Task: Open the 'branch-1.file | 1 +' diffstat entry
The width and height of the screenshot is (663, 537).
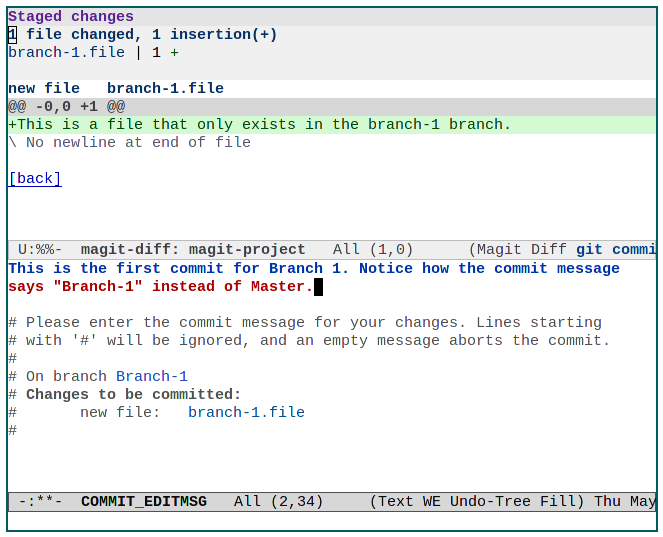Action: pyautogui.click(x=93, y=52)
